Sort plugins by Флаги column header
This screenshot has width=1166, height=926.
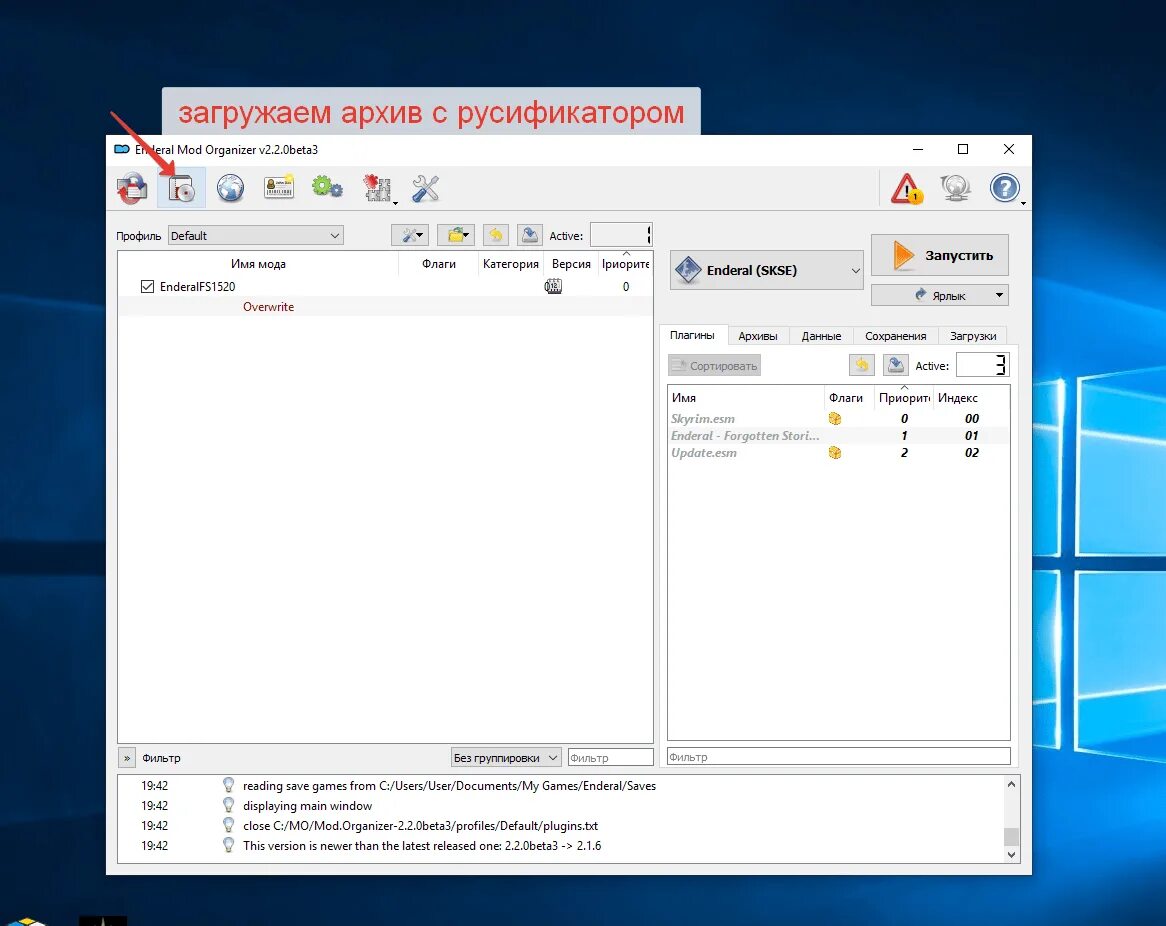[846, 398]
